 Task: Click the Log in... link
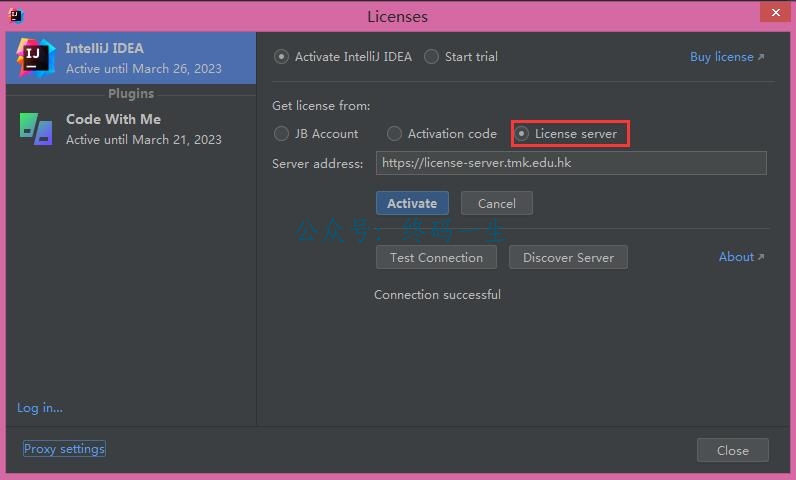pos(40,408)
